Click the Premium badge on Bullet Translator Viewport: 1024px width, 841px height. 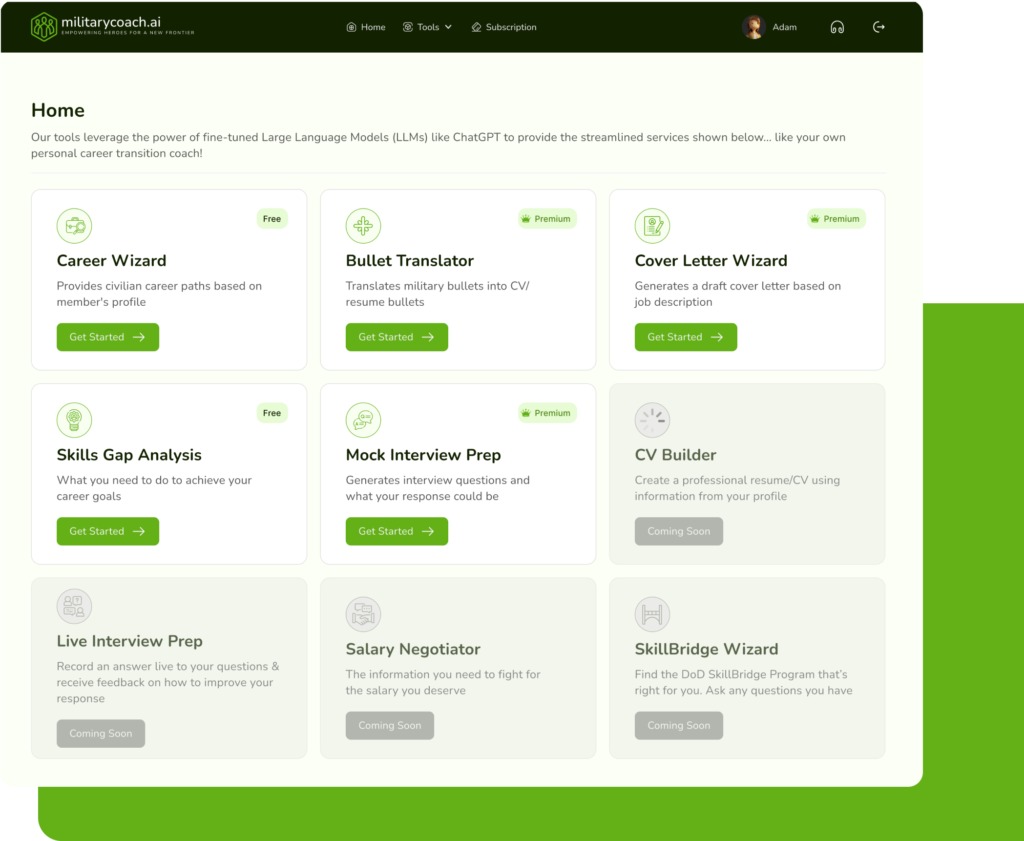point(547,219)
